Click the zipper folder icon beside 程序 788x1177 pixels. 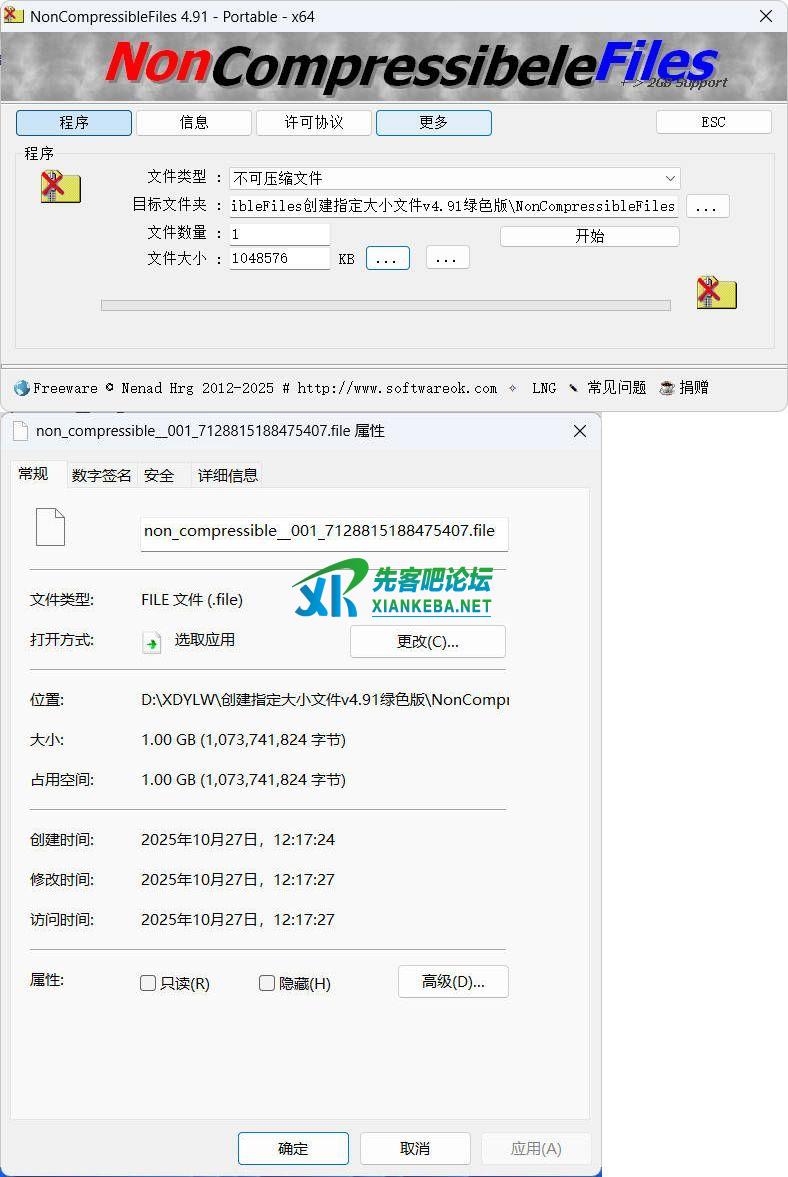(x=60, y=187)
